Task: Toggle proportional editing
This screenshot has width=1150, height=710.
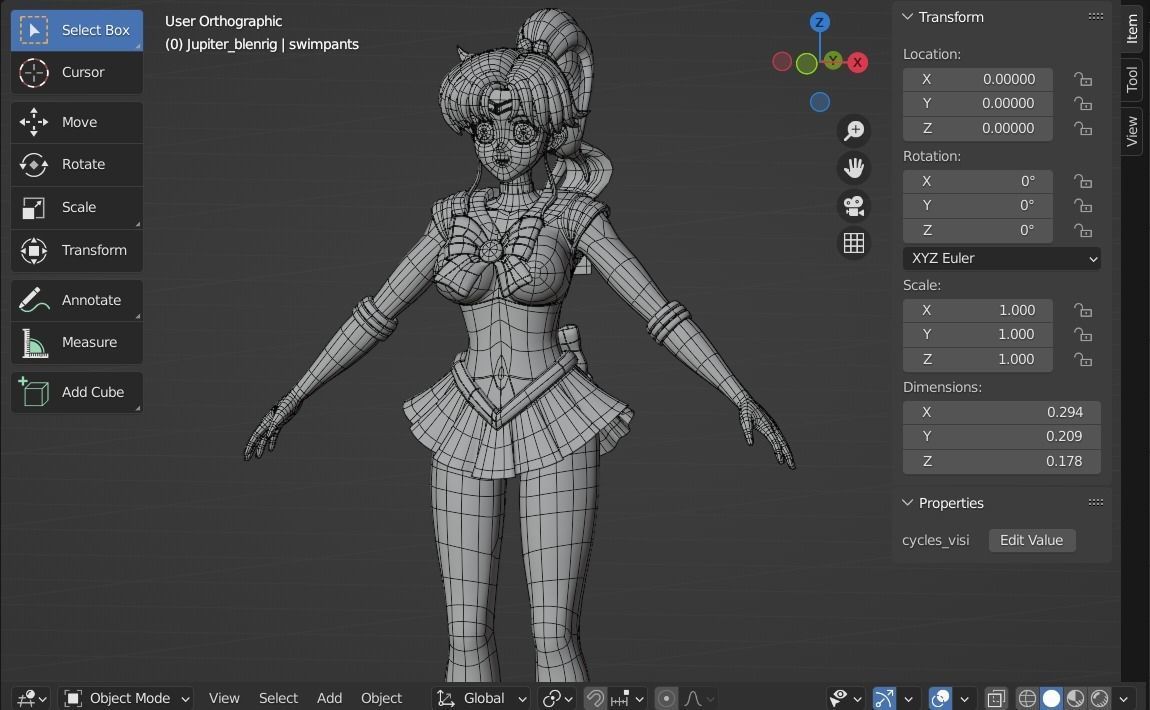Action: (666, 698)
